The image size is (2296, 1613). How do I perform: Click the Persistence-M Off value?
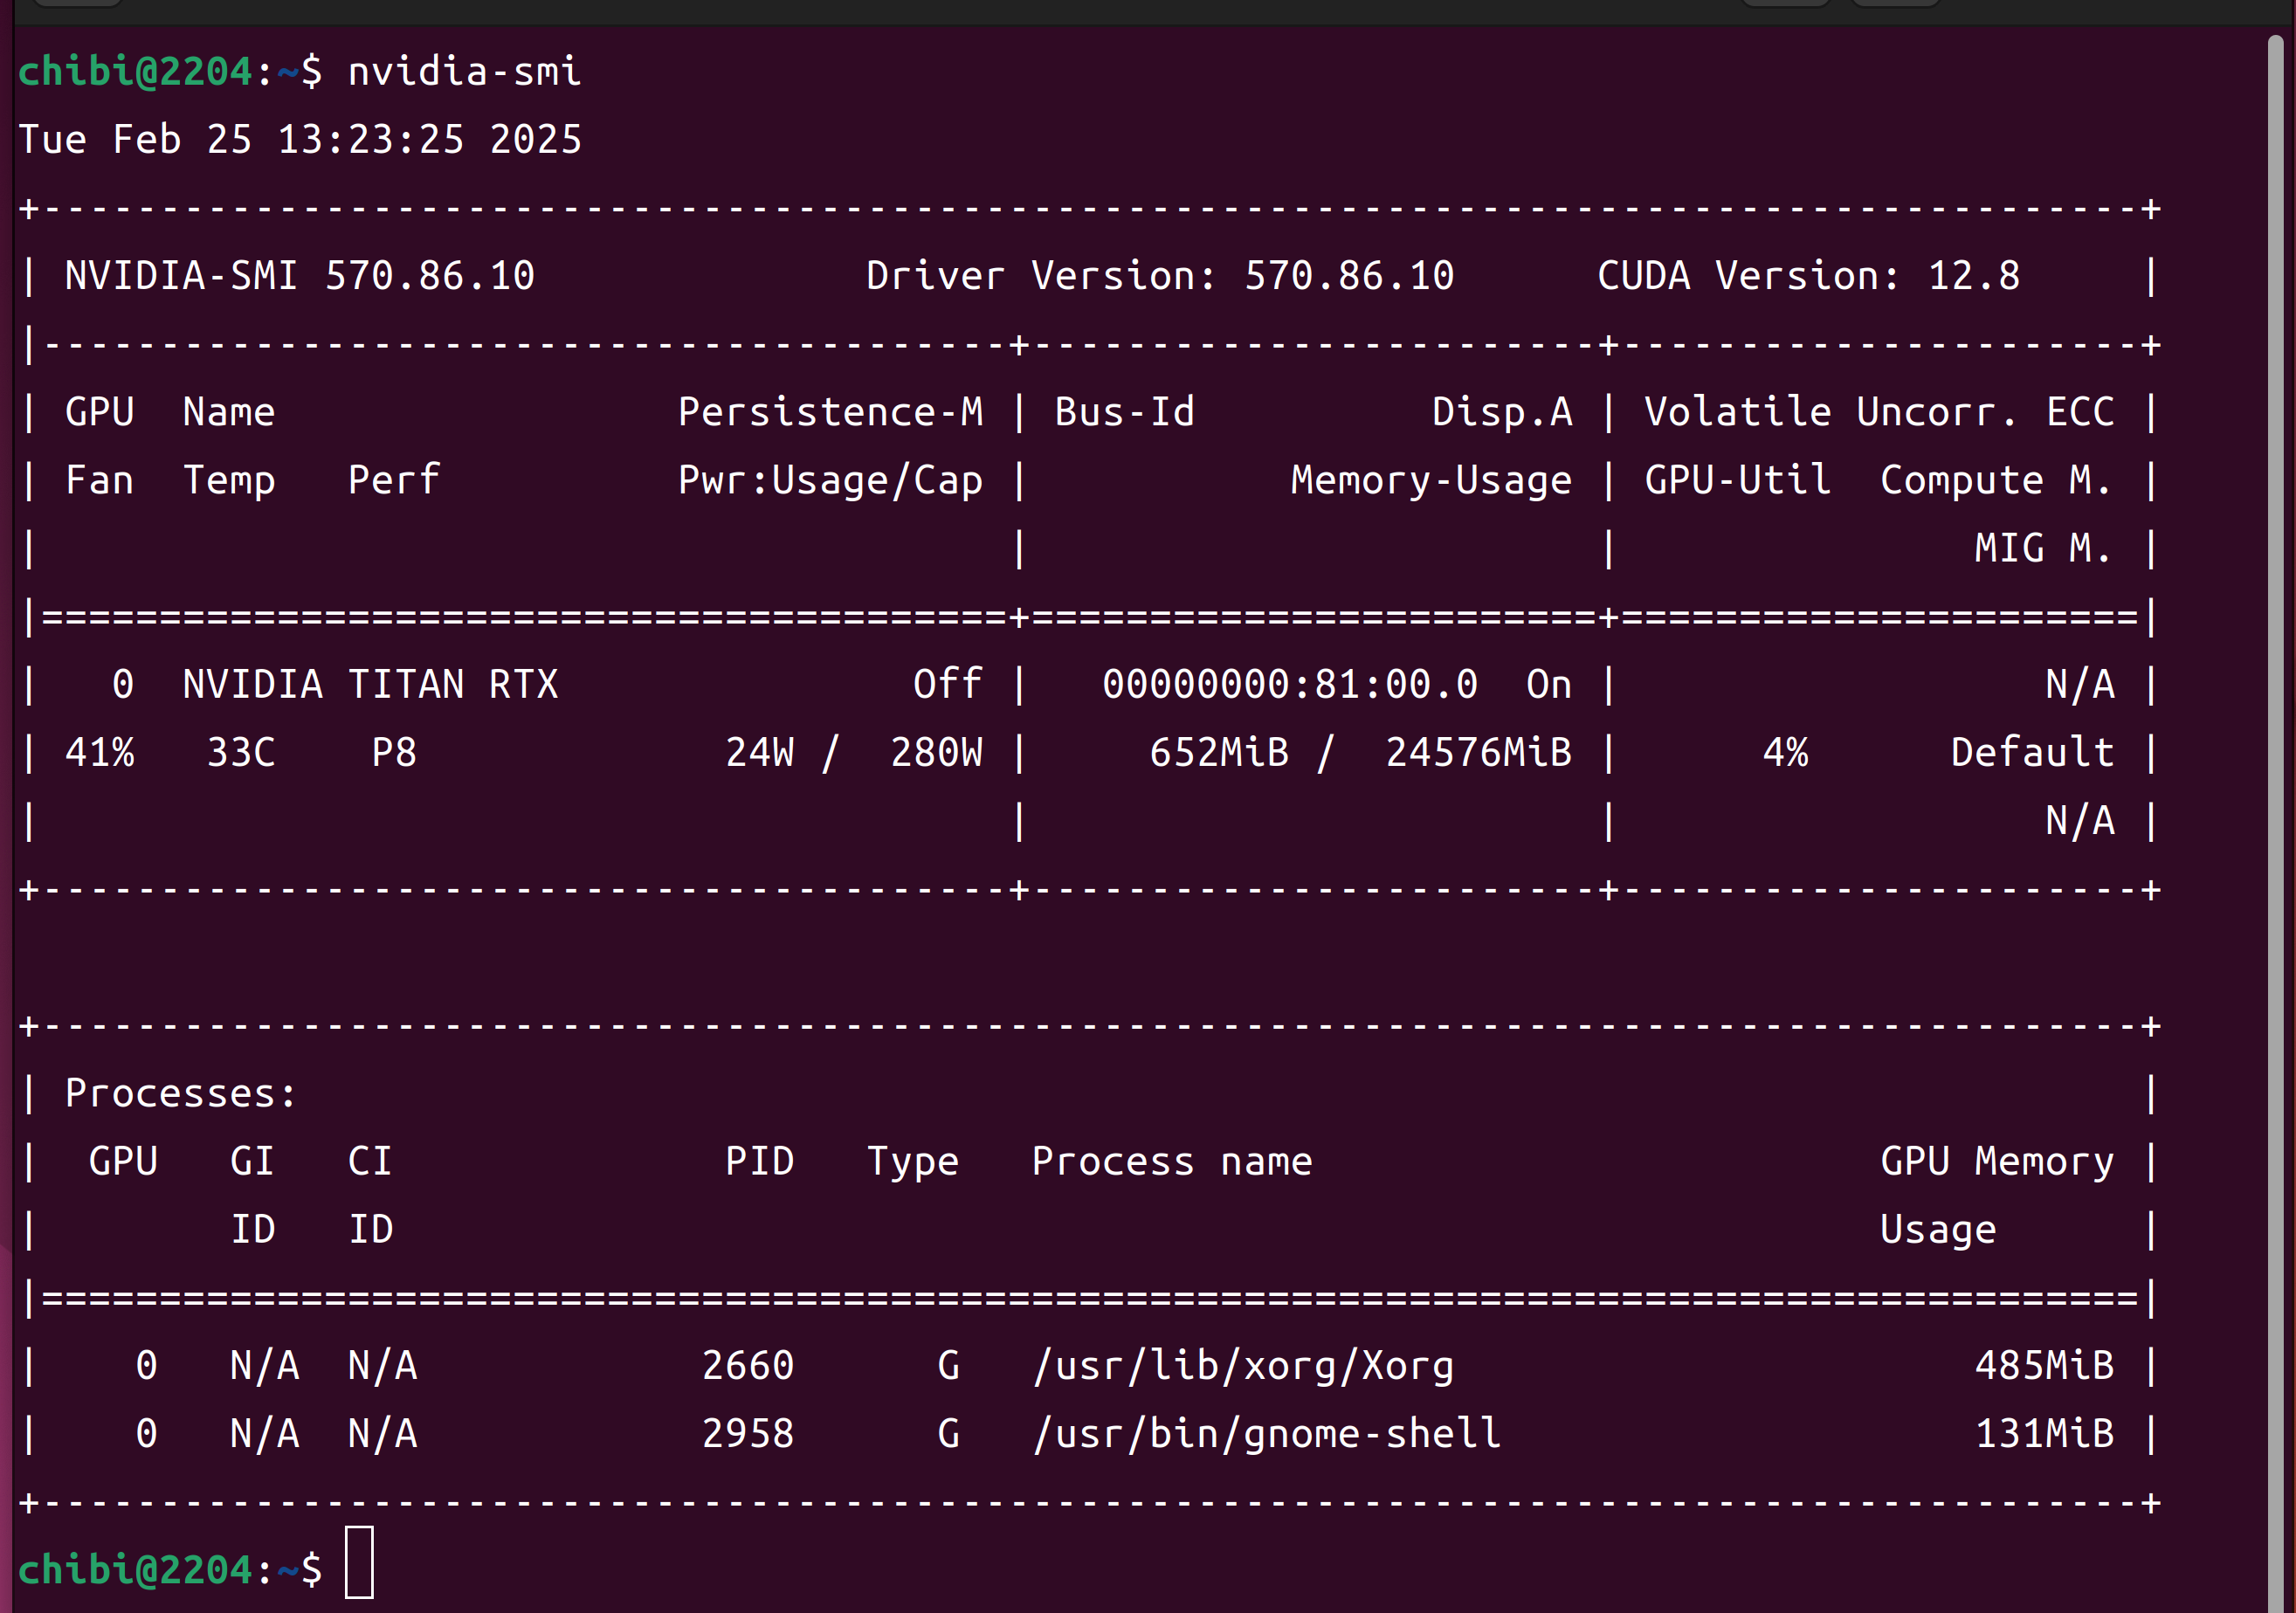point(947,685)
